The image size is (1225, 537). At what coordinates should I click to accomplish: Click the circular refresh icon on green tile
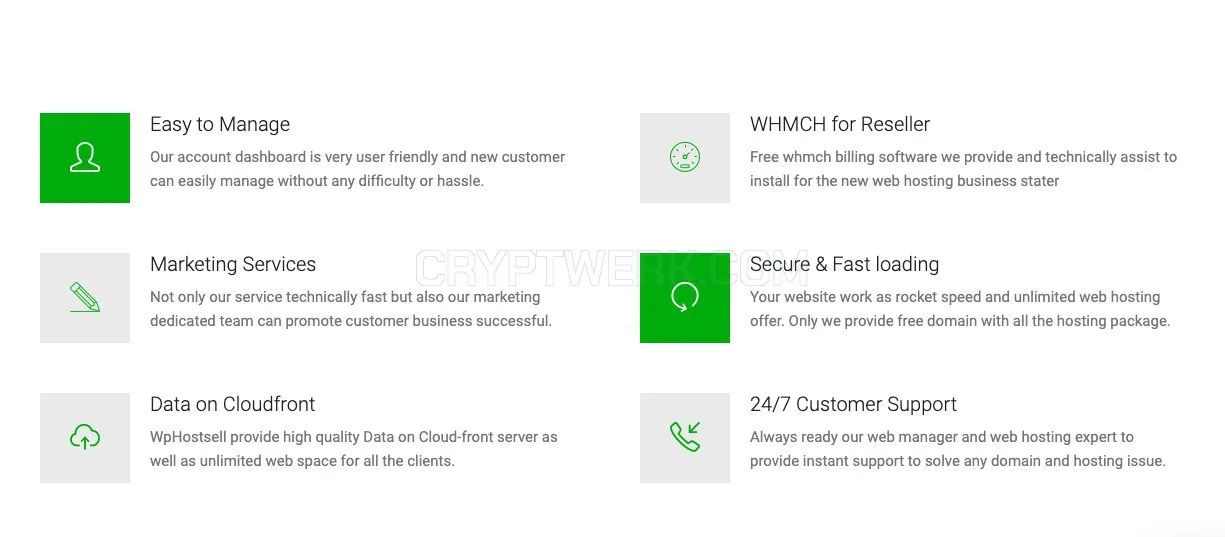685,297
